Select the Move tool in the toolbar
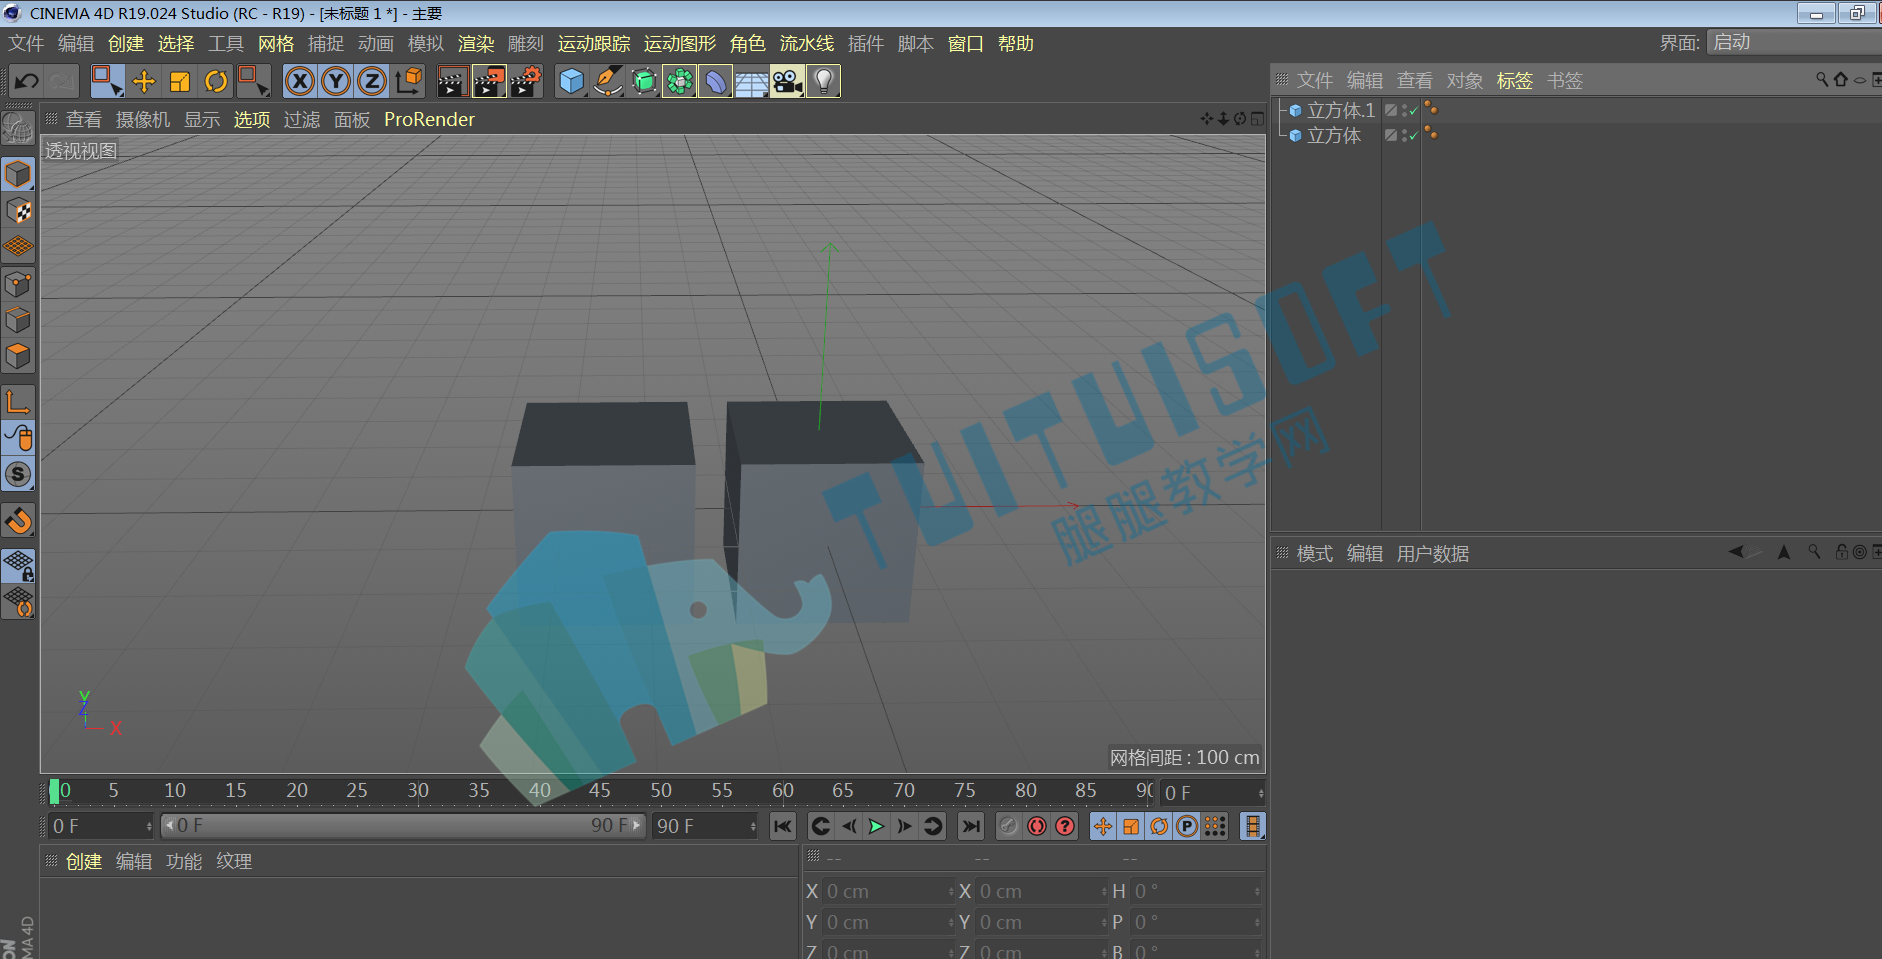The height and width of the screenshot is (959, 1882). point(144,81)
